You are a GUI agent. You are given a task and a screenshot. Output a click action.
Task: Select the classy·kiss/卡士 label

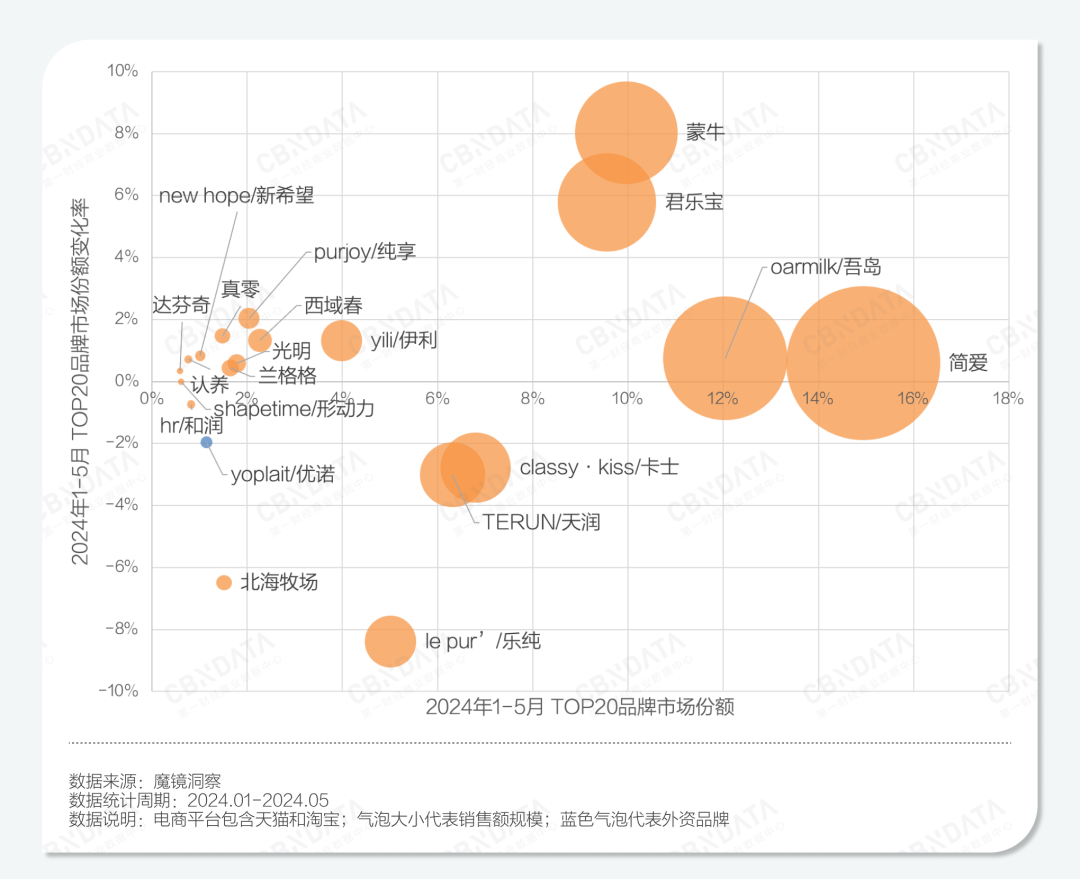pyautogui.click(x=599, y=467)
